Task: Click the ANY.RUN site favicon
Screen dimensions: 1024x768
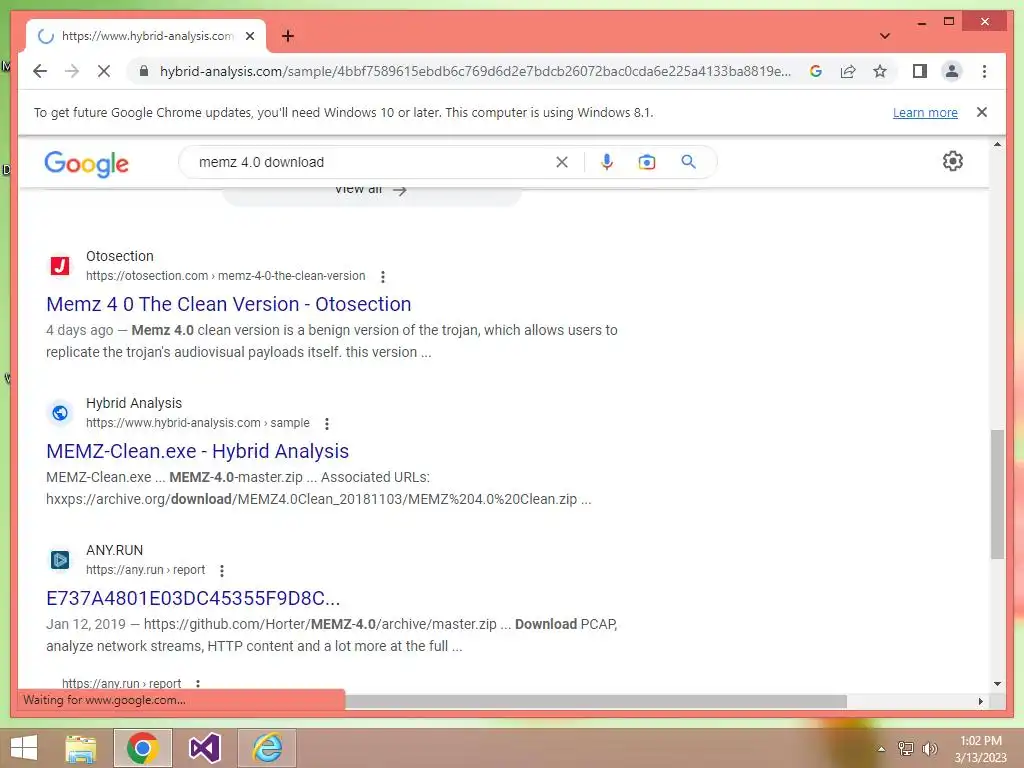Action: [60, 560]
